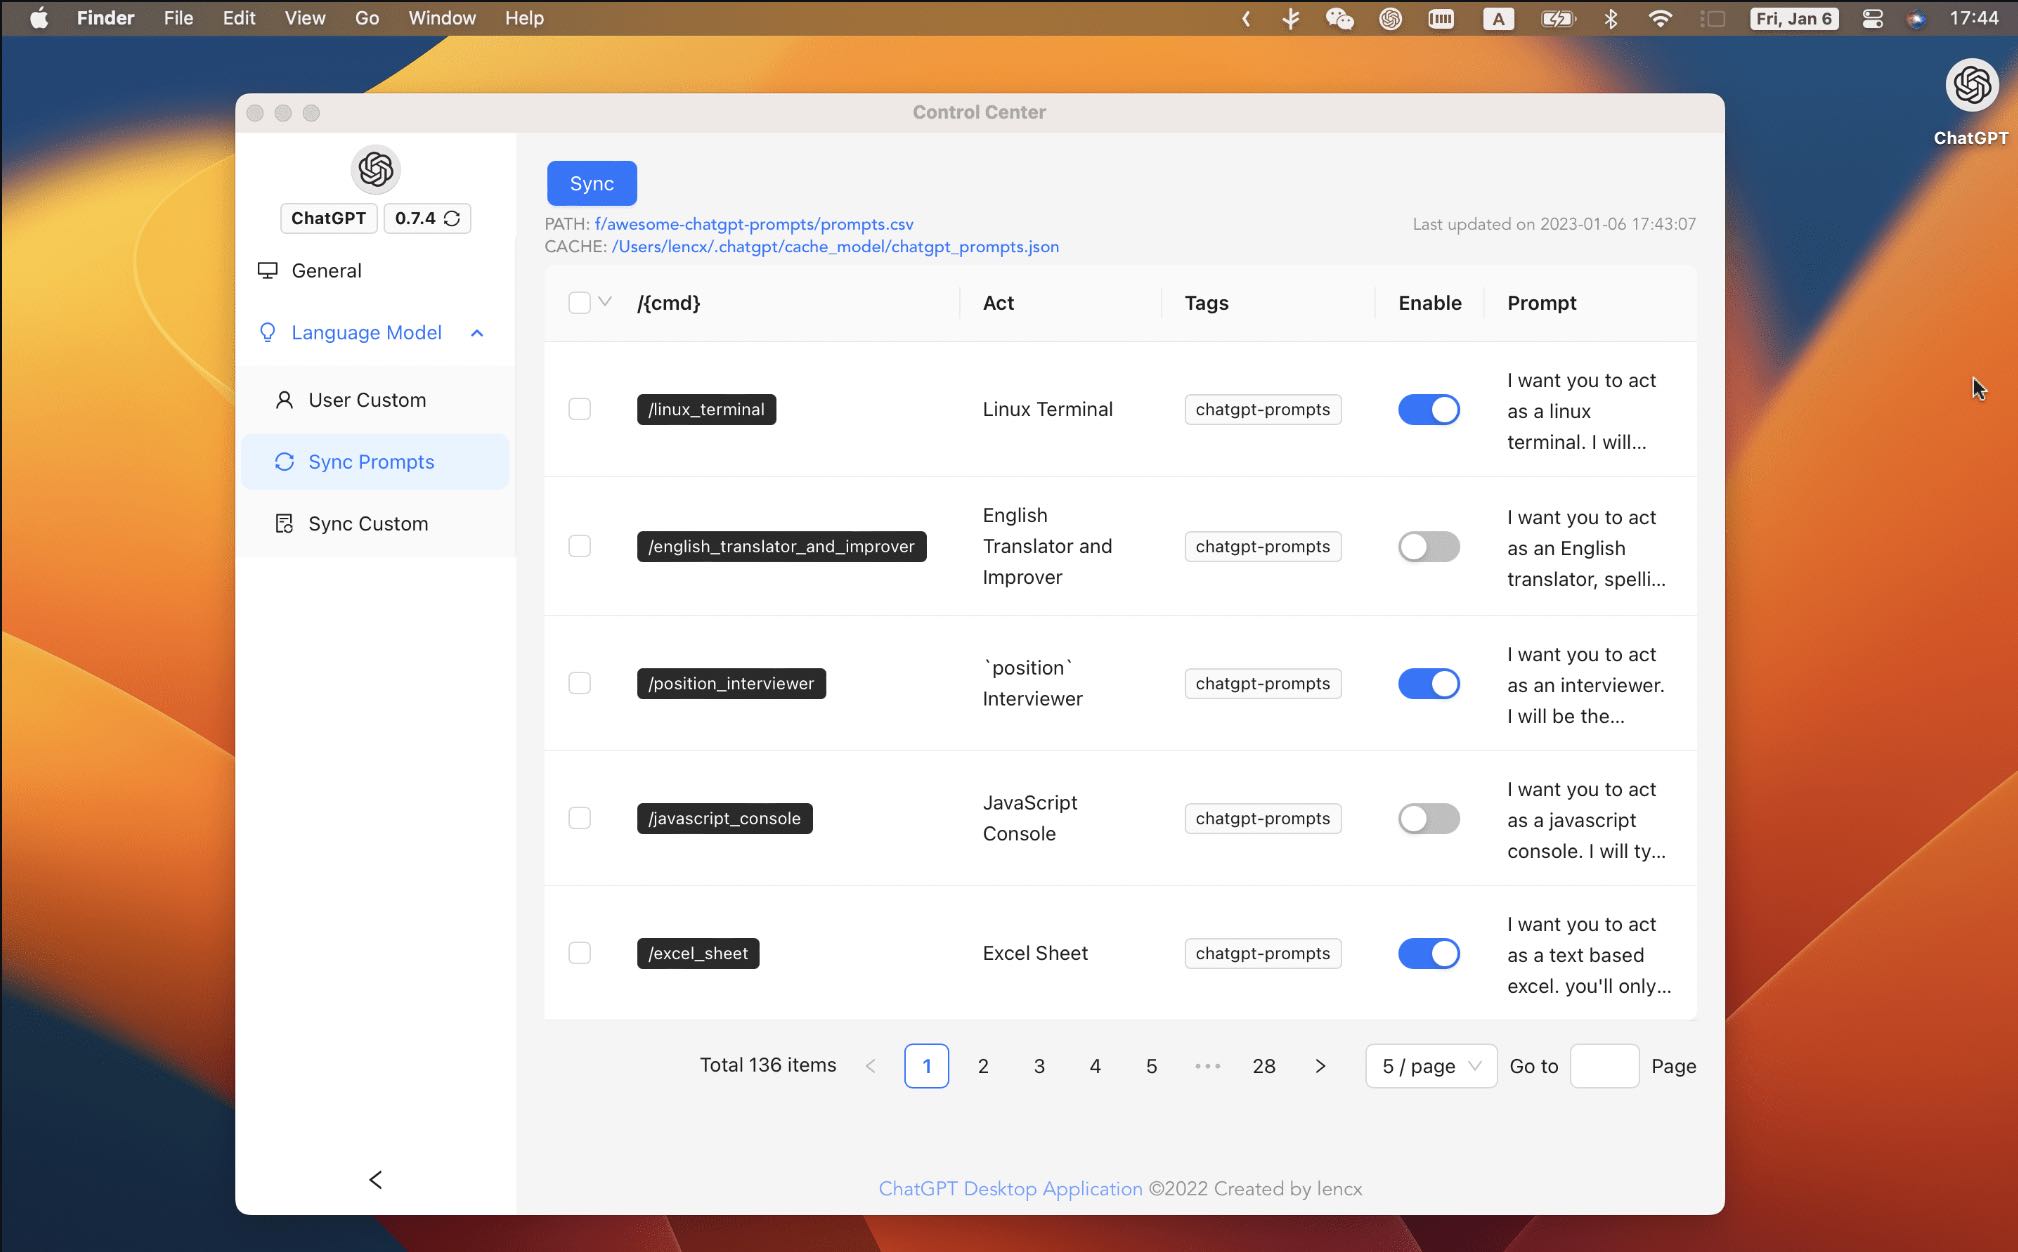
Task: Click the blue Sync button
Action: click(x=592, y=183)
